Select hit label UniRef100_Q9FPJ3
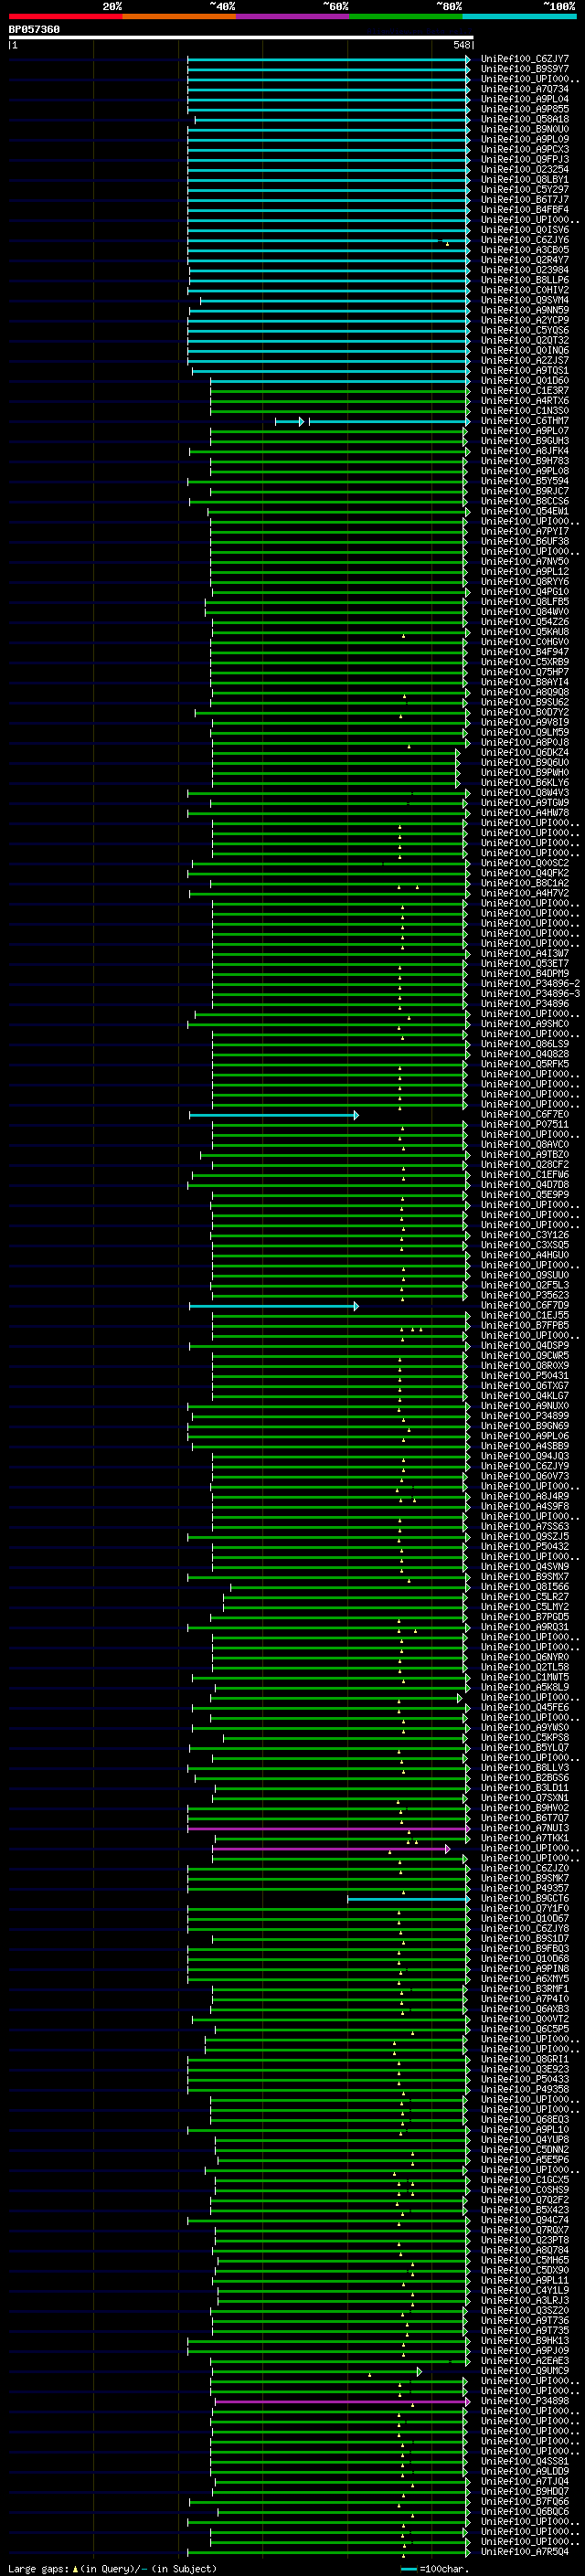 click(x=524, y=159)
